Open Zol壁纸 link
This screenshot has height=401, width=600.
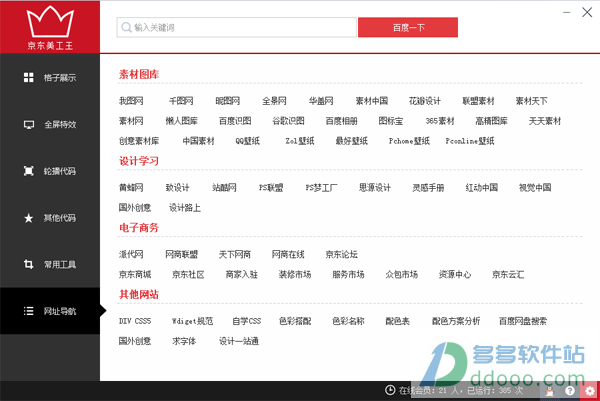300,141
